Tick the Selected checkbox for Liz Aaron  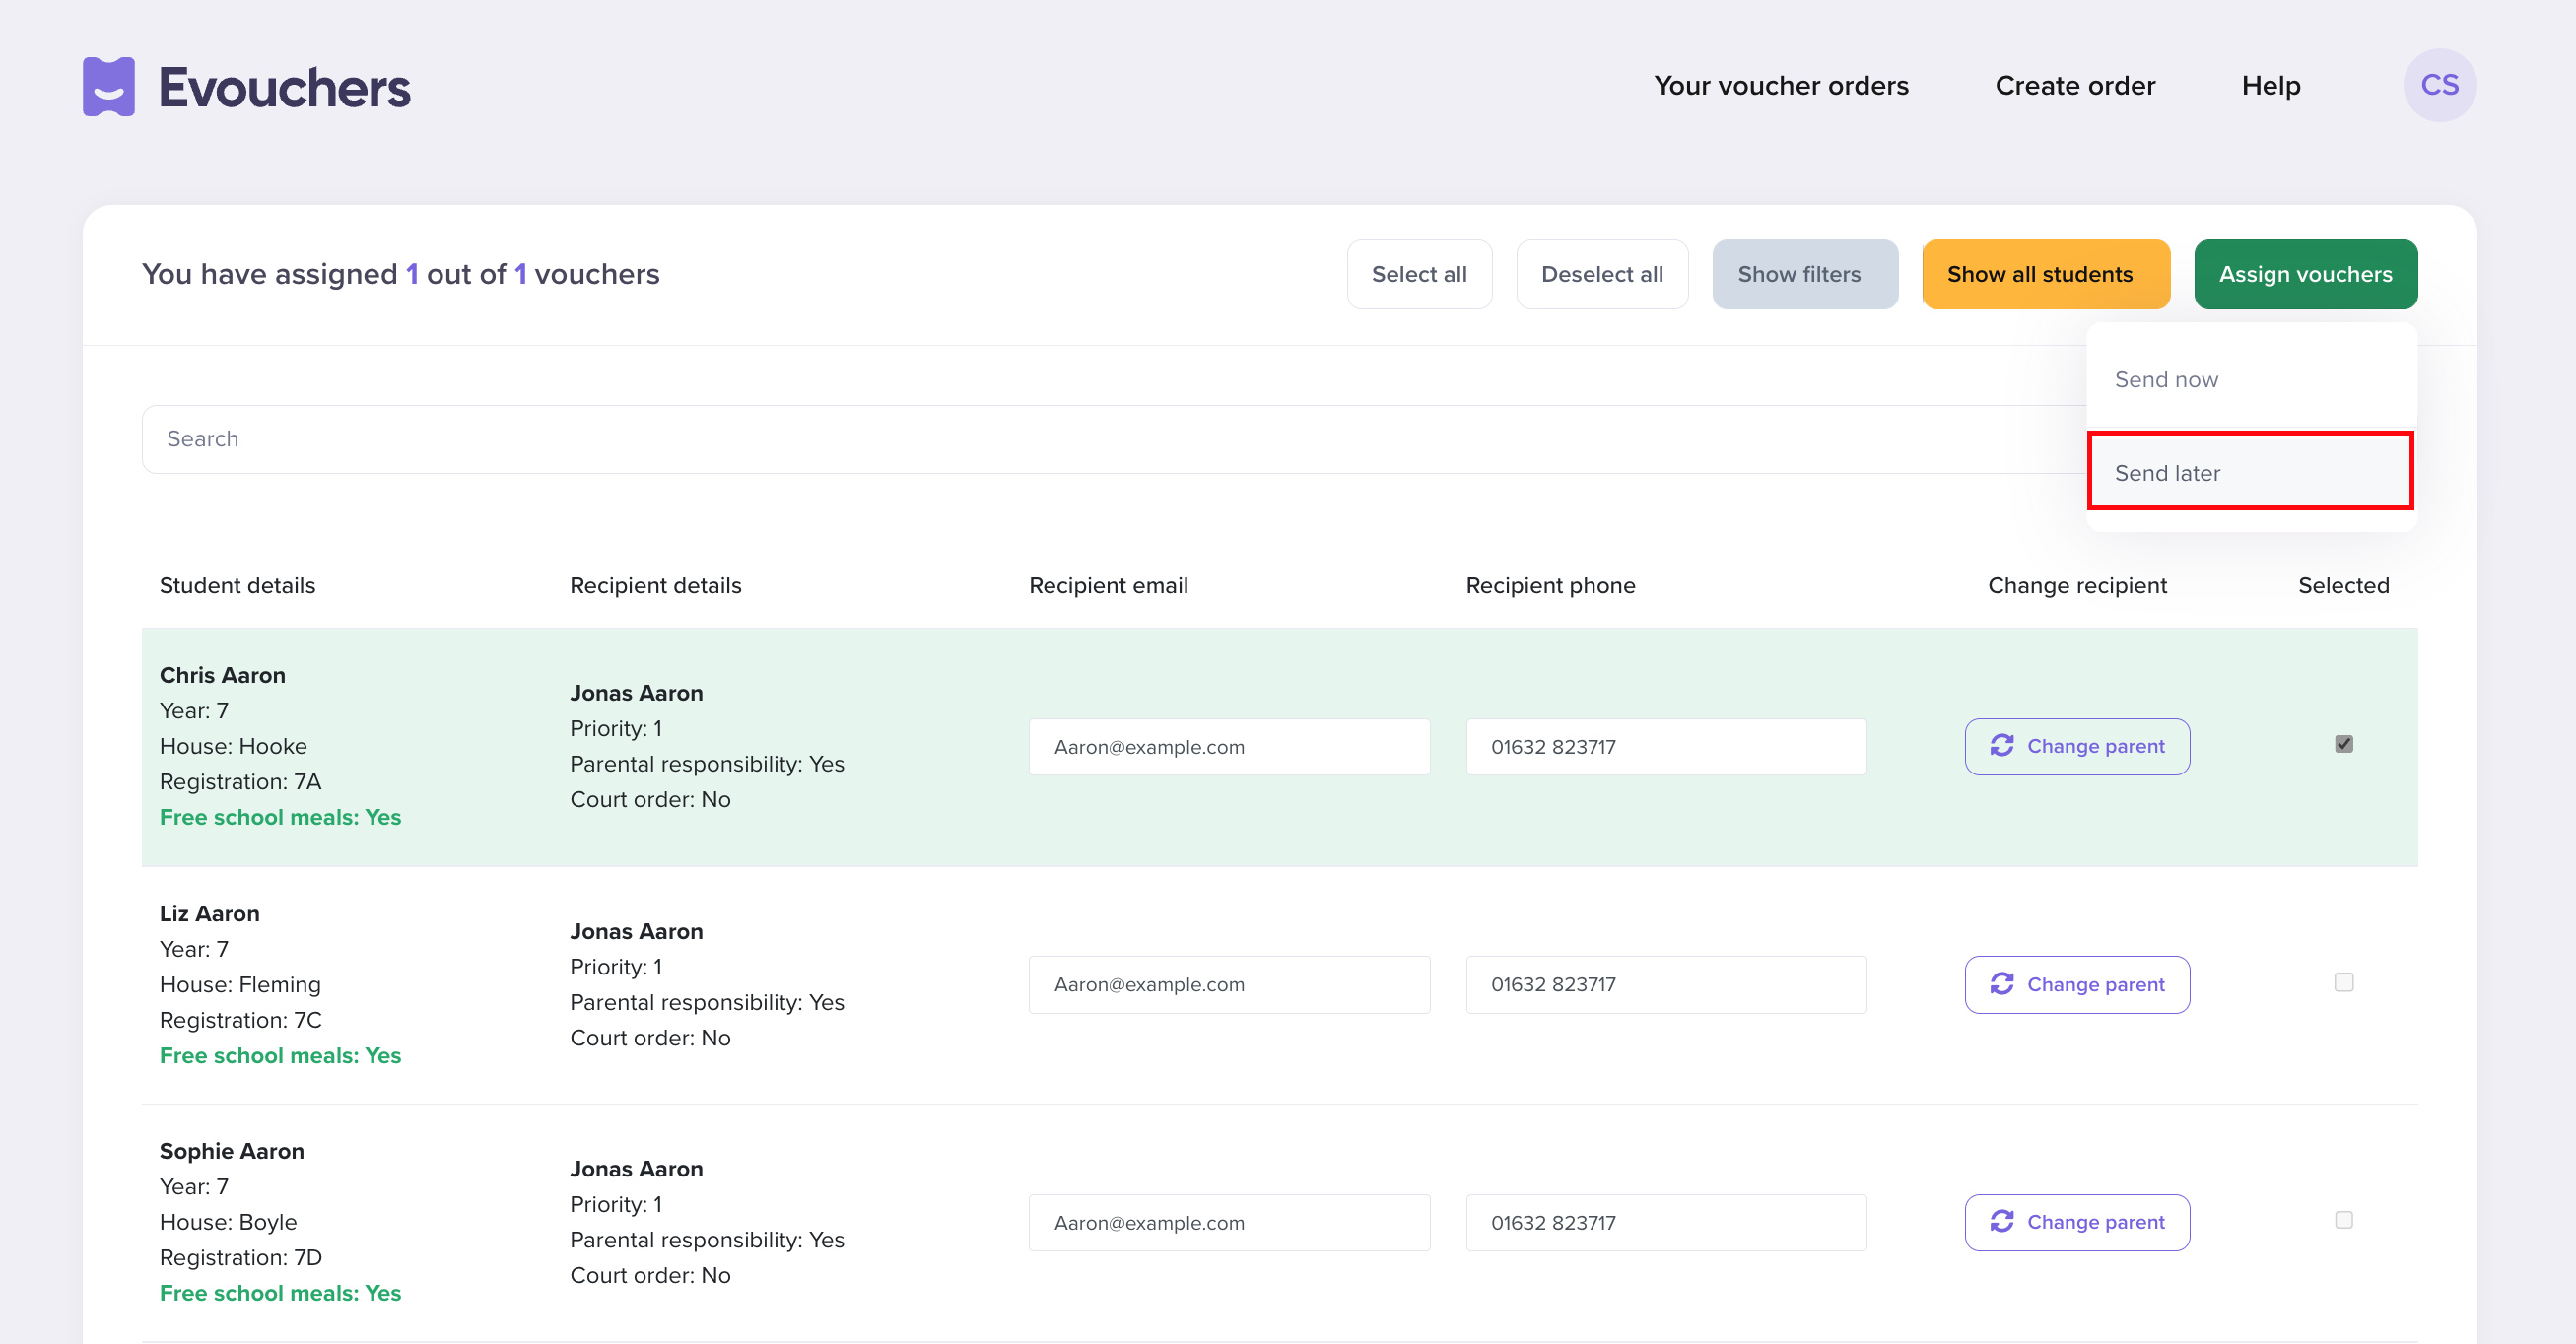pyautogui.click(x=2343, y=982)
